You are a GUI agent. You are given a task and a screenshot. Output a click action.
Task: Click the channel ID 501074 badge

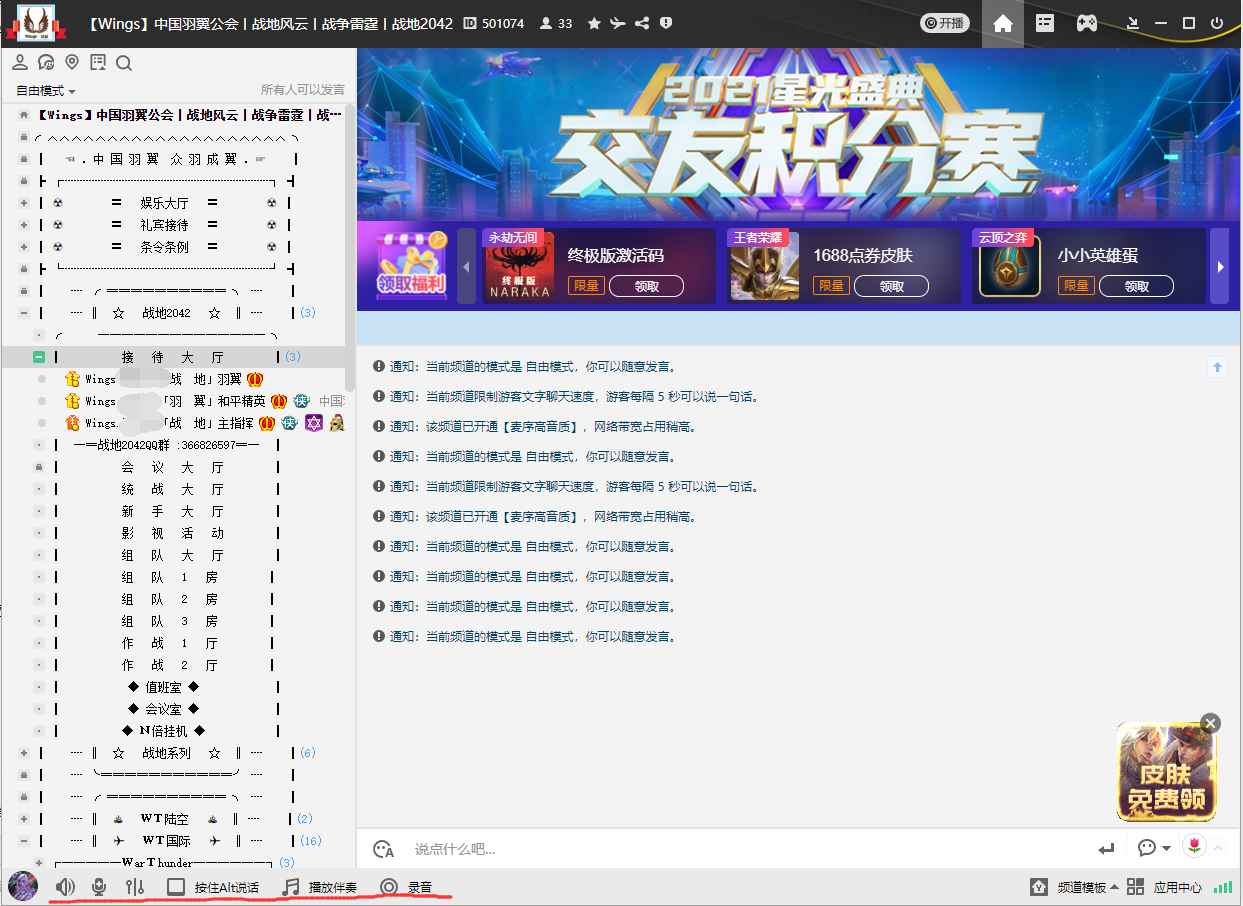pos(494,23)
